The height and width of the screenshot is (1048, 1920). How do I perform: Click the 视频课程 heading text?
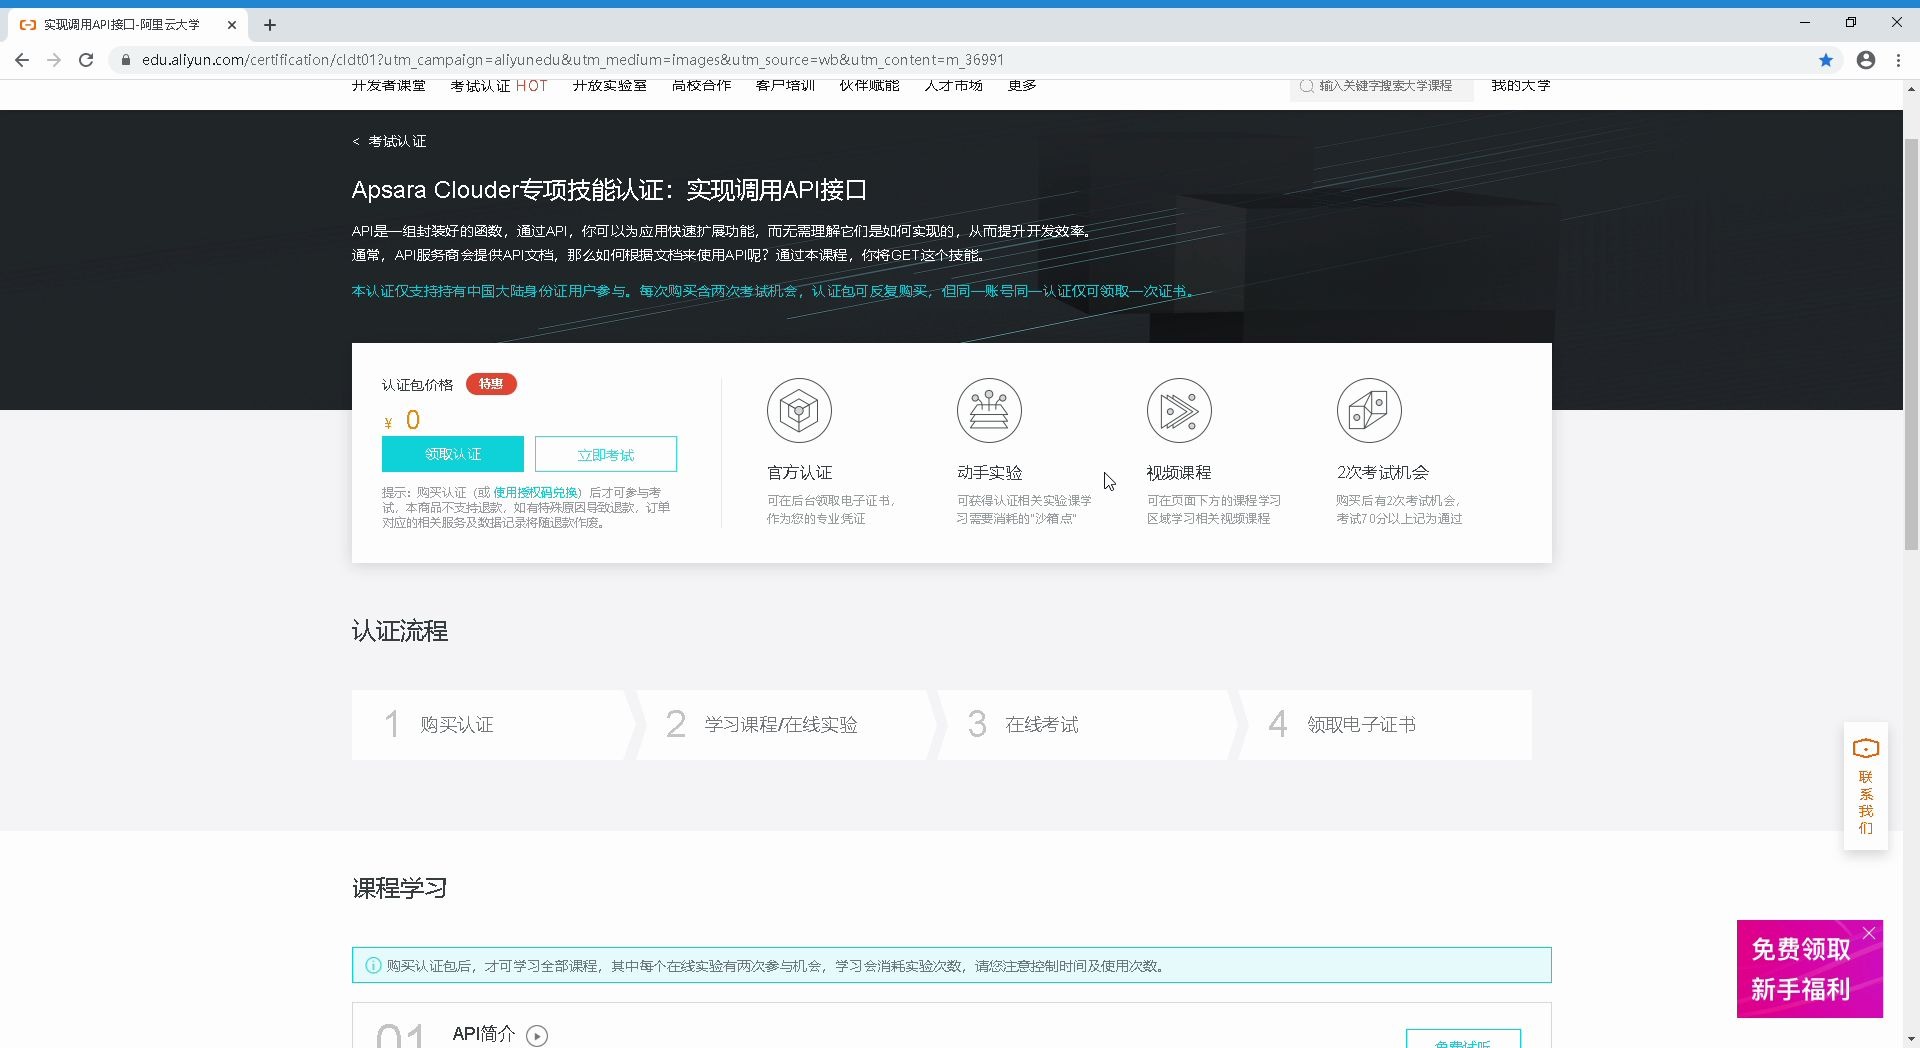click(1179, 472)
